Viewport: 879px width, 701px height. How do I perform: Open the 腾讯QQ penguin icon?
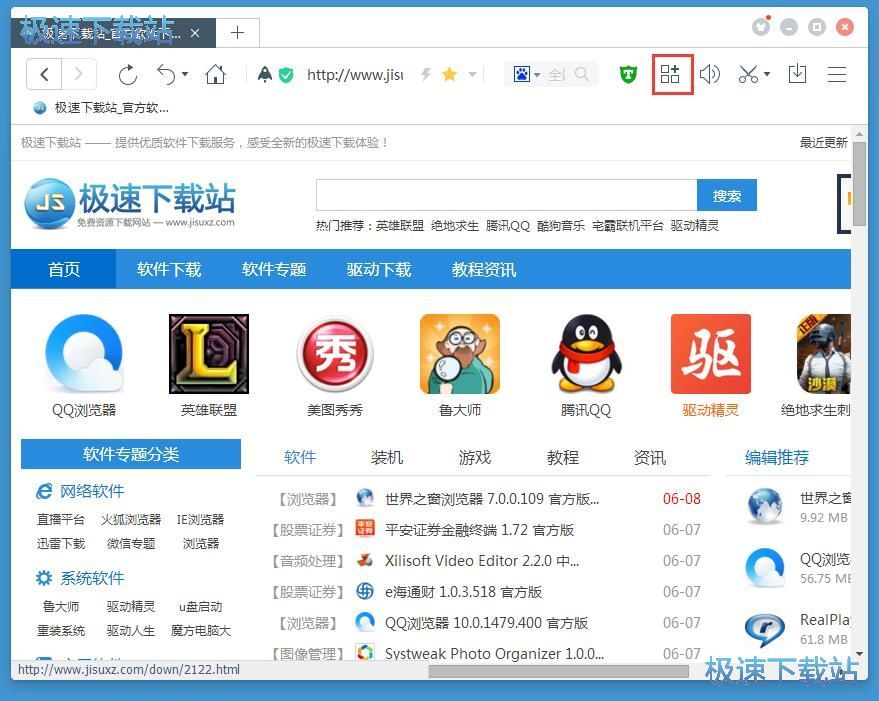586,354
